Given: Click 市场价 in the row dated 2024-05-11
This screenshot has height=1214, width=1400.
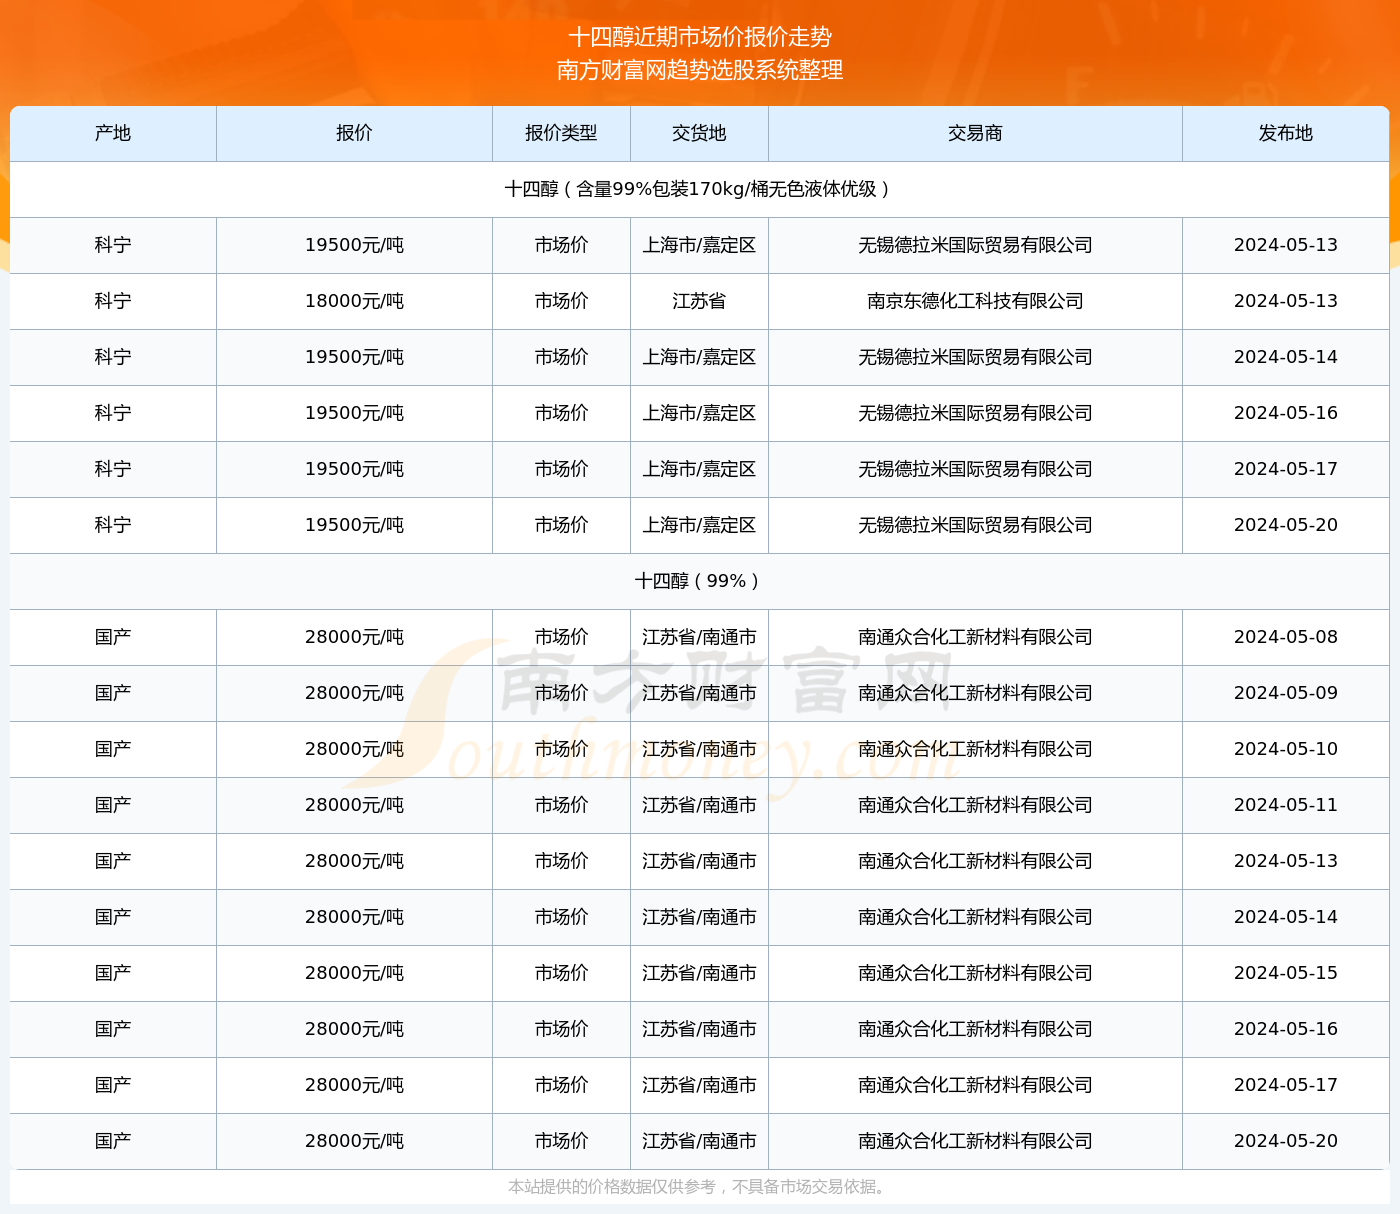Looking at the screenshot, I should (x=561, y=805).
